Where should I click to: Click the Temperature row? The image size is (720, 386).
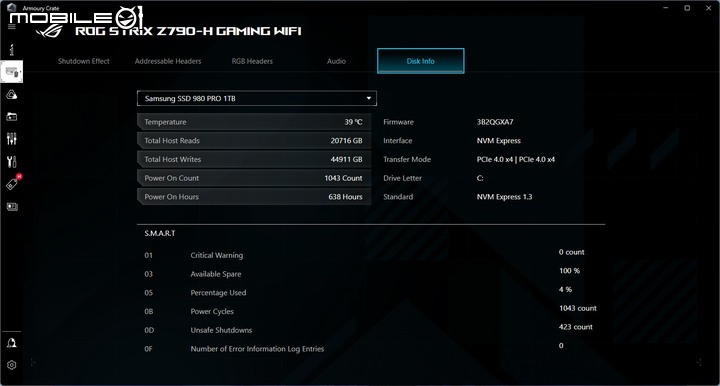[x=254, y=122]
